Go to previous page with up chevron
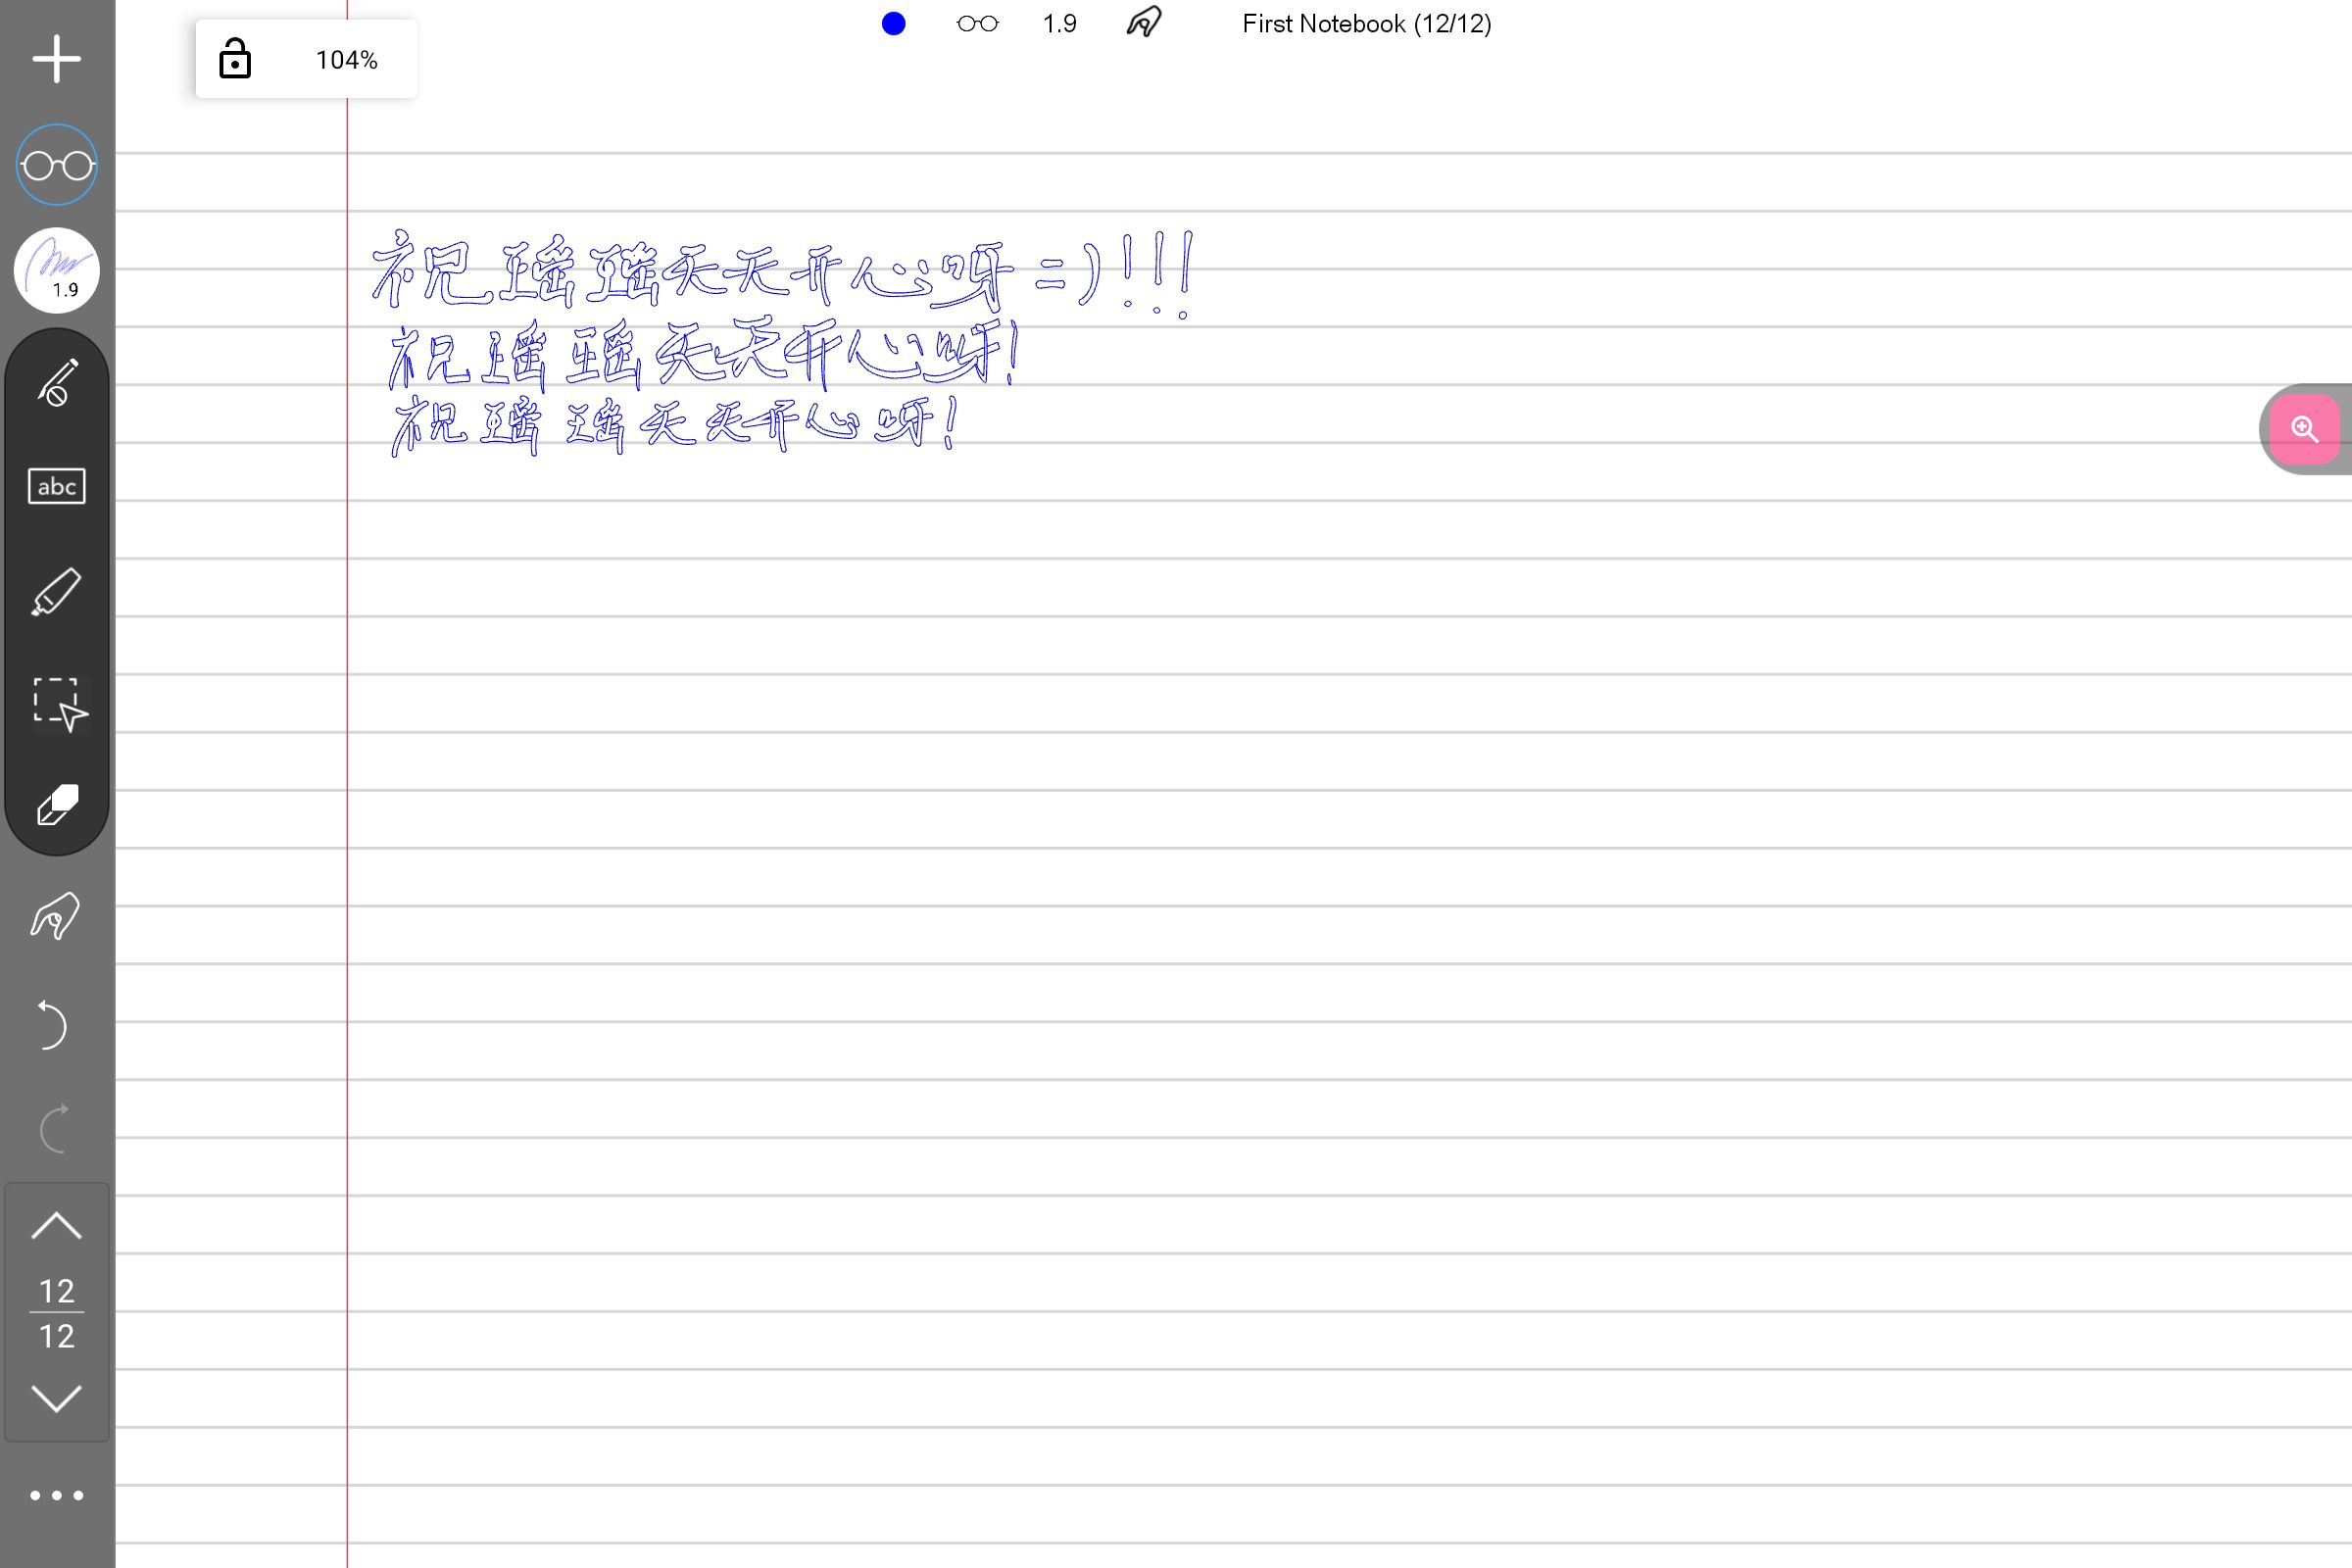This screenshot has width=2352, height=1568. pyautogui.click(x=57, y=1226)
